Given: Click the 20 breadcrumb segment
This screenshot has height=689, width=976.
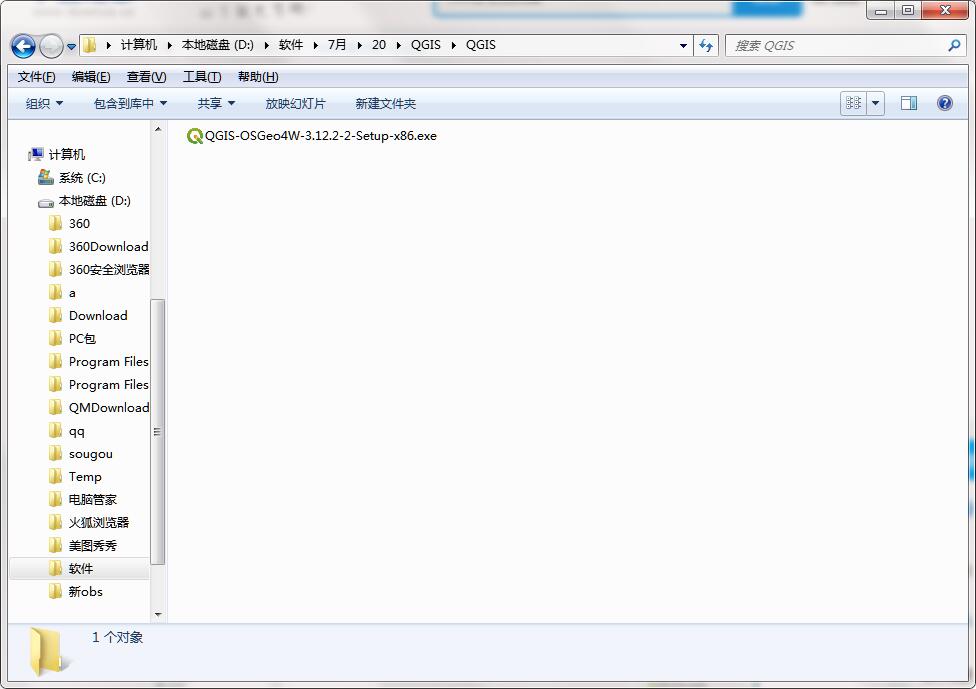Looking at the screenshot, I should coord(379,45).
